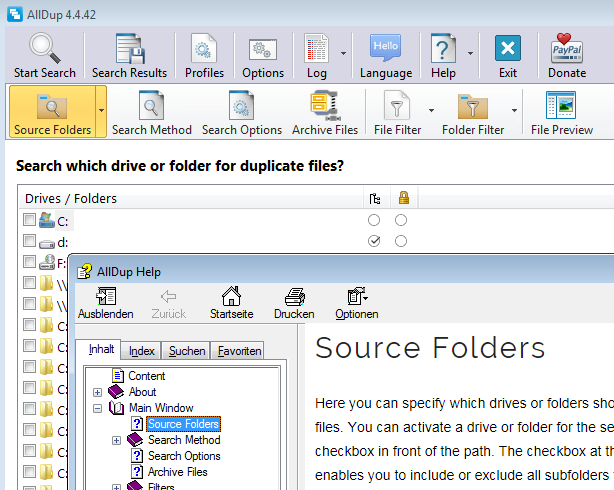Tick the checkbox for drive C:
Image resolution: width=614 pixels, height=490 pixels.
29,220
